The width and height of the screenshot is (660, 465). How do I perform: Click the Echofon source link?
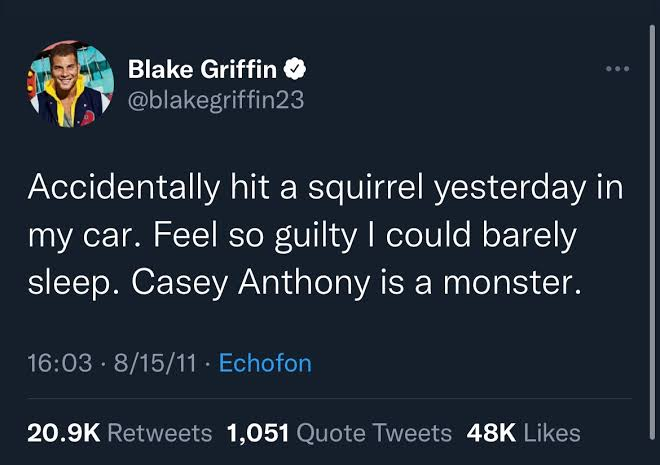(265, 363)
